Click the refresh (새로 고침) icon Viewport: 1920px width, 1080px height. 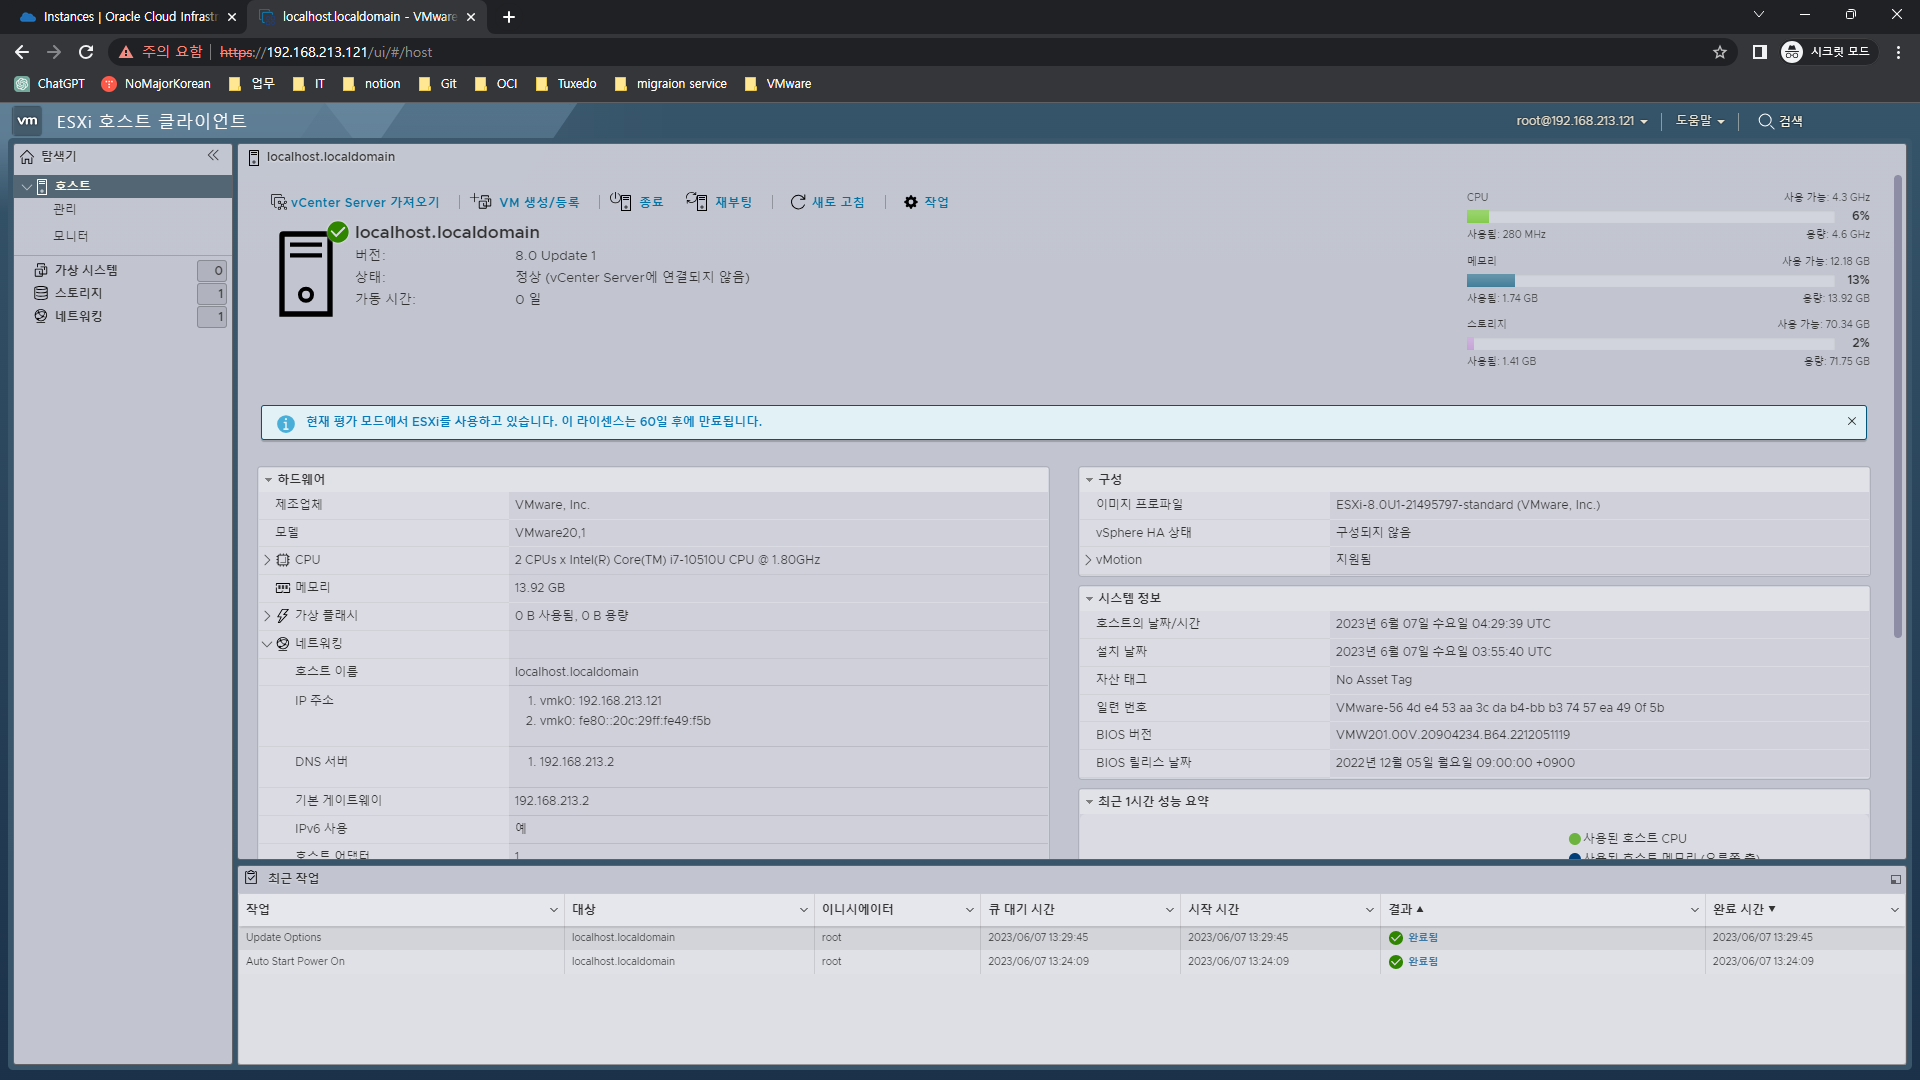click(798, 202)
